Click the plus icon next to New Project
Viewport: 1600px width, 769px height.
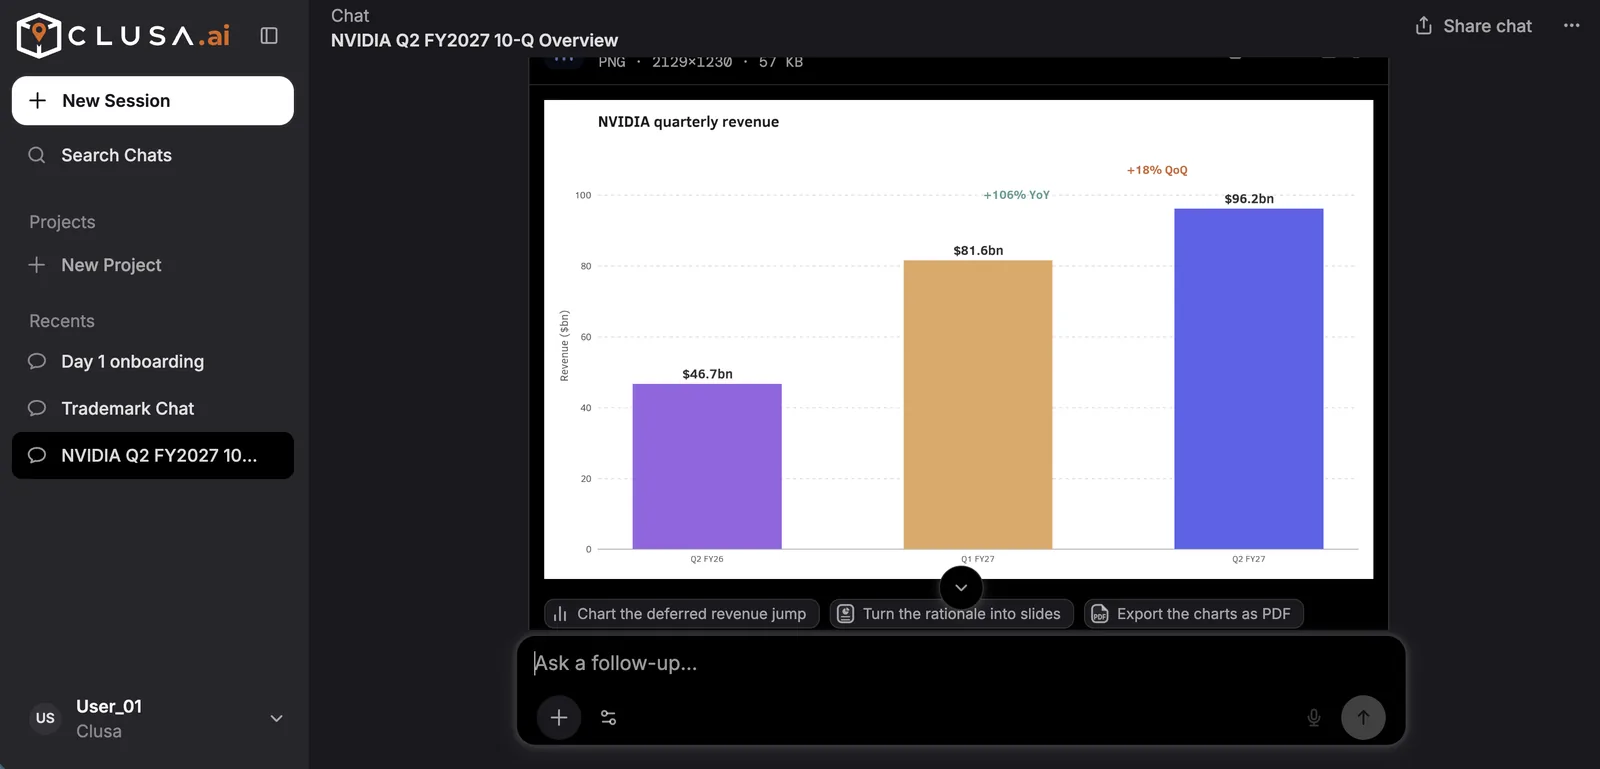pos(37,265)
